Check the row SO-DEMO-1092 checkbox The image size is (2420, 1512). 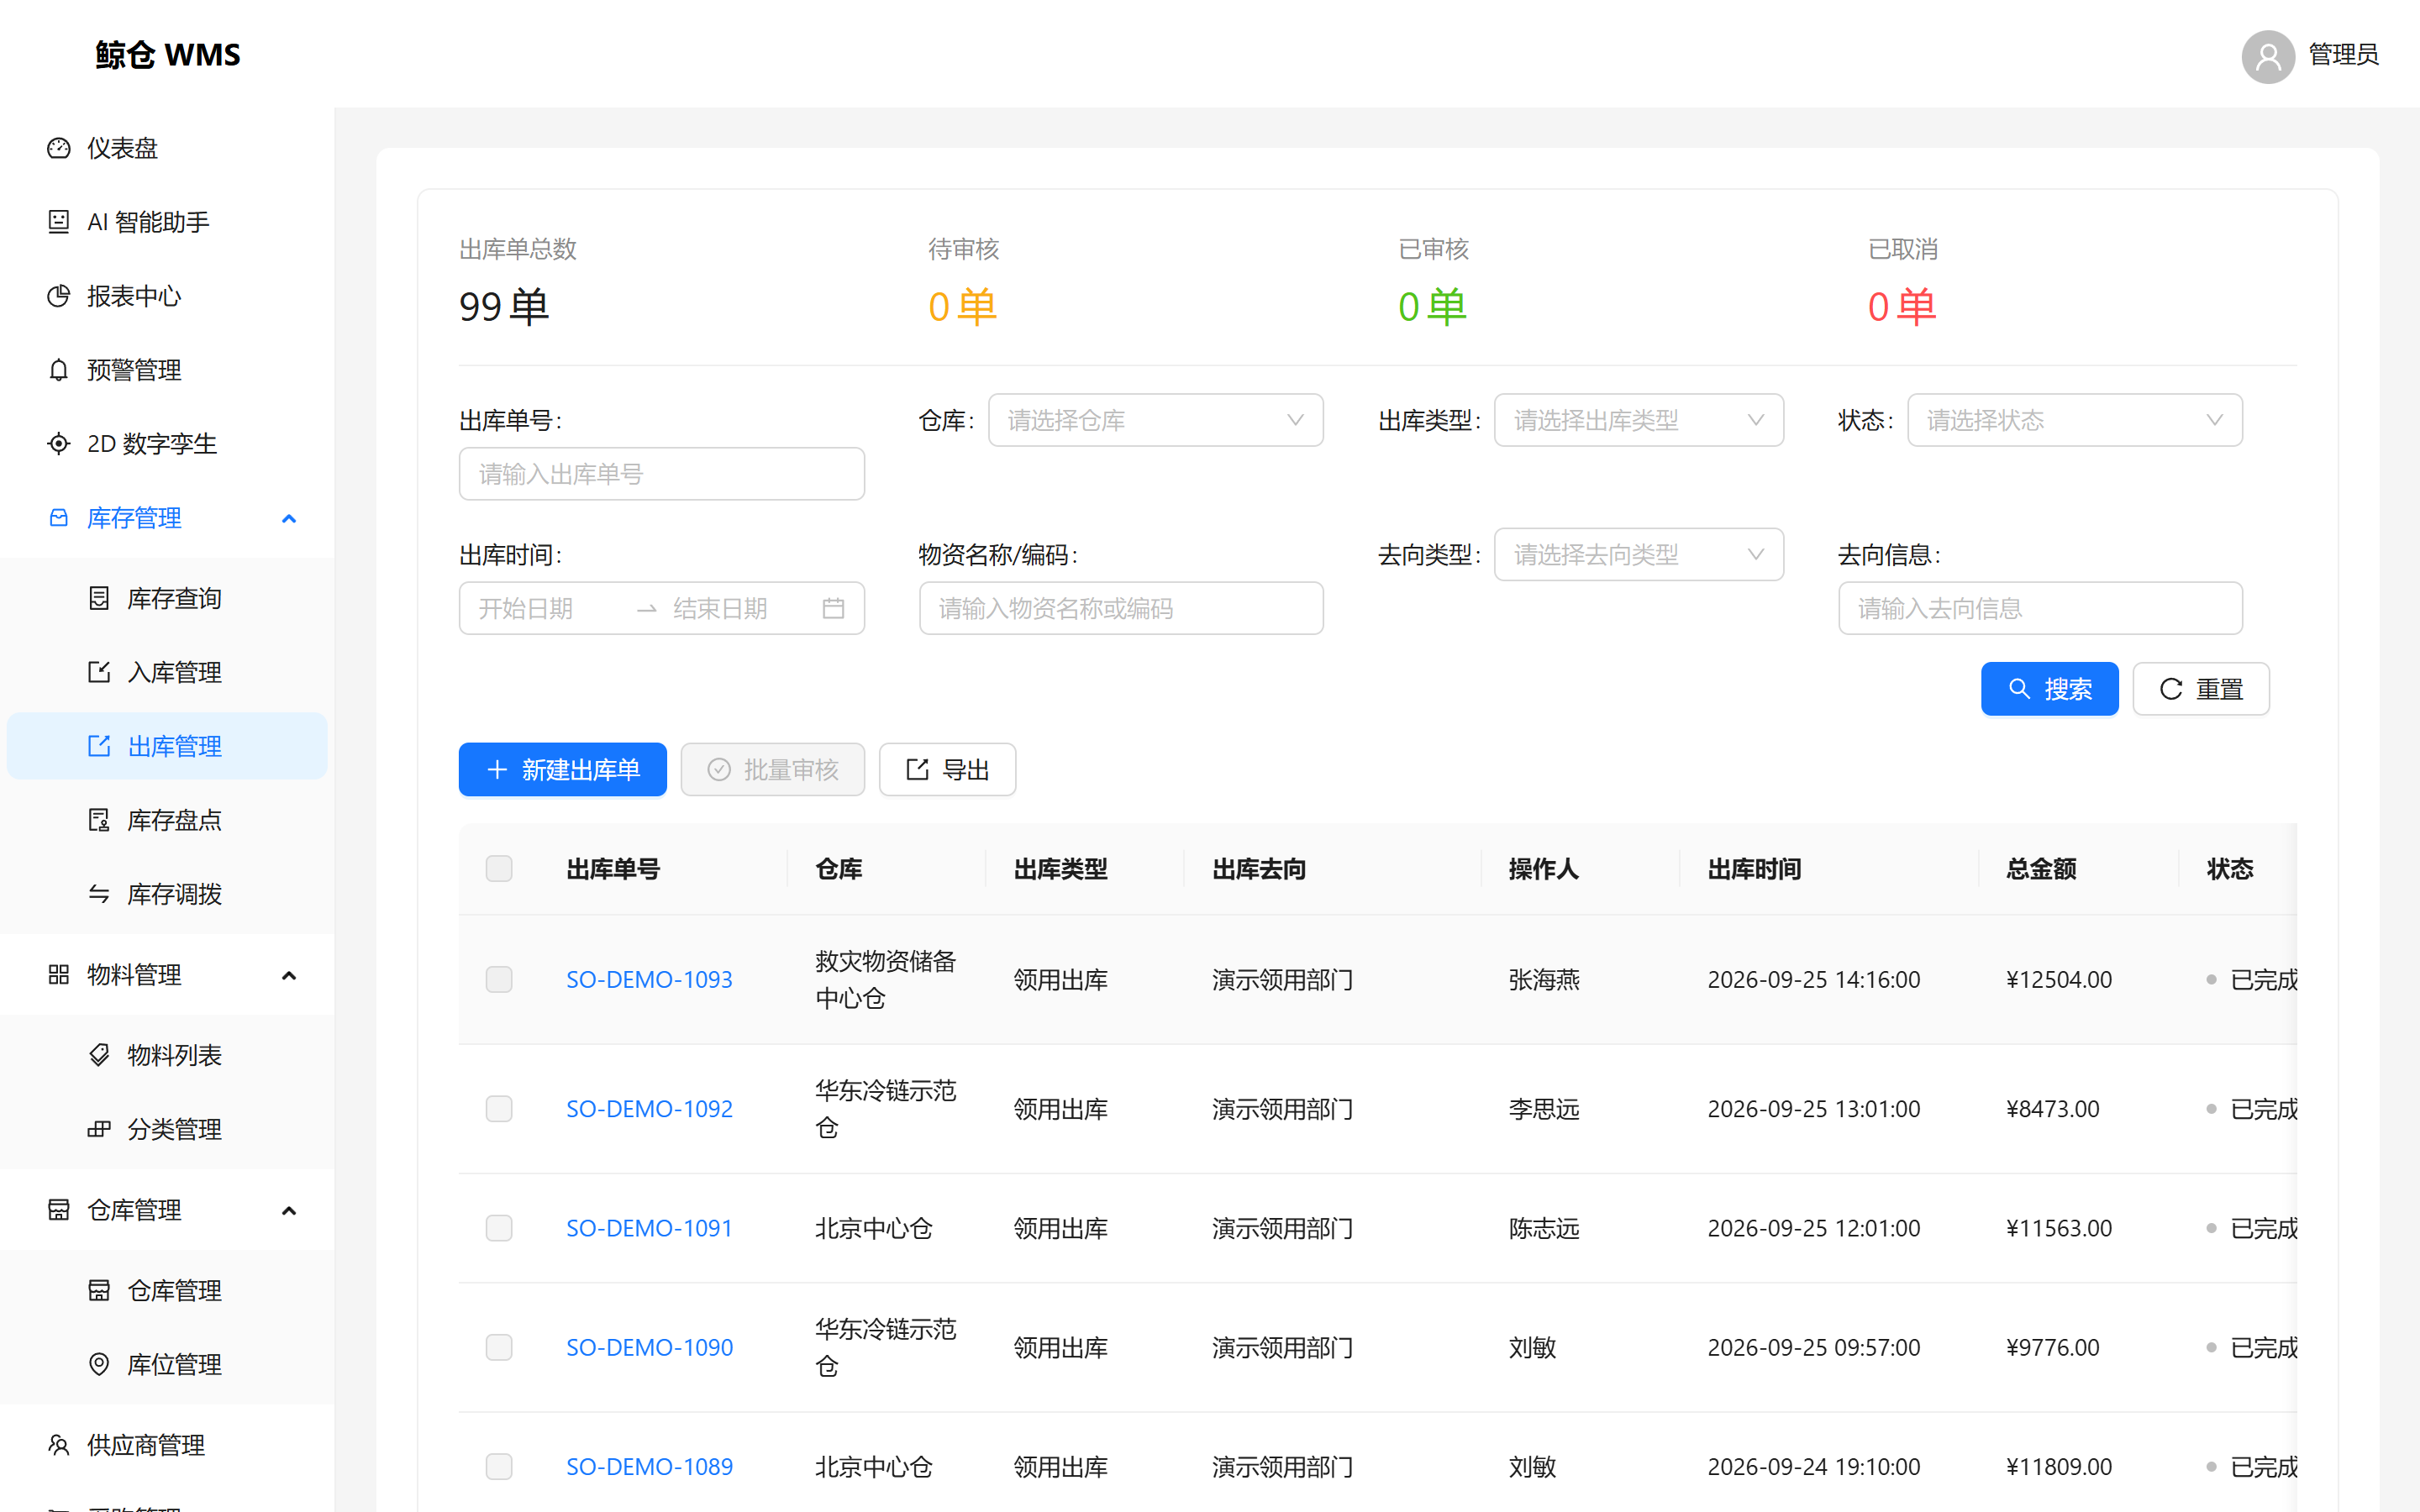pos(499,1108)
